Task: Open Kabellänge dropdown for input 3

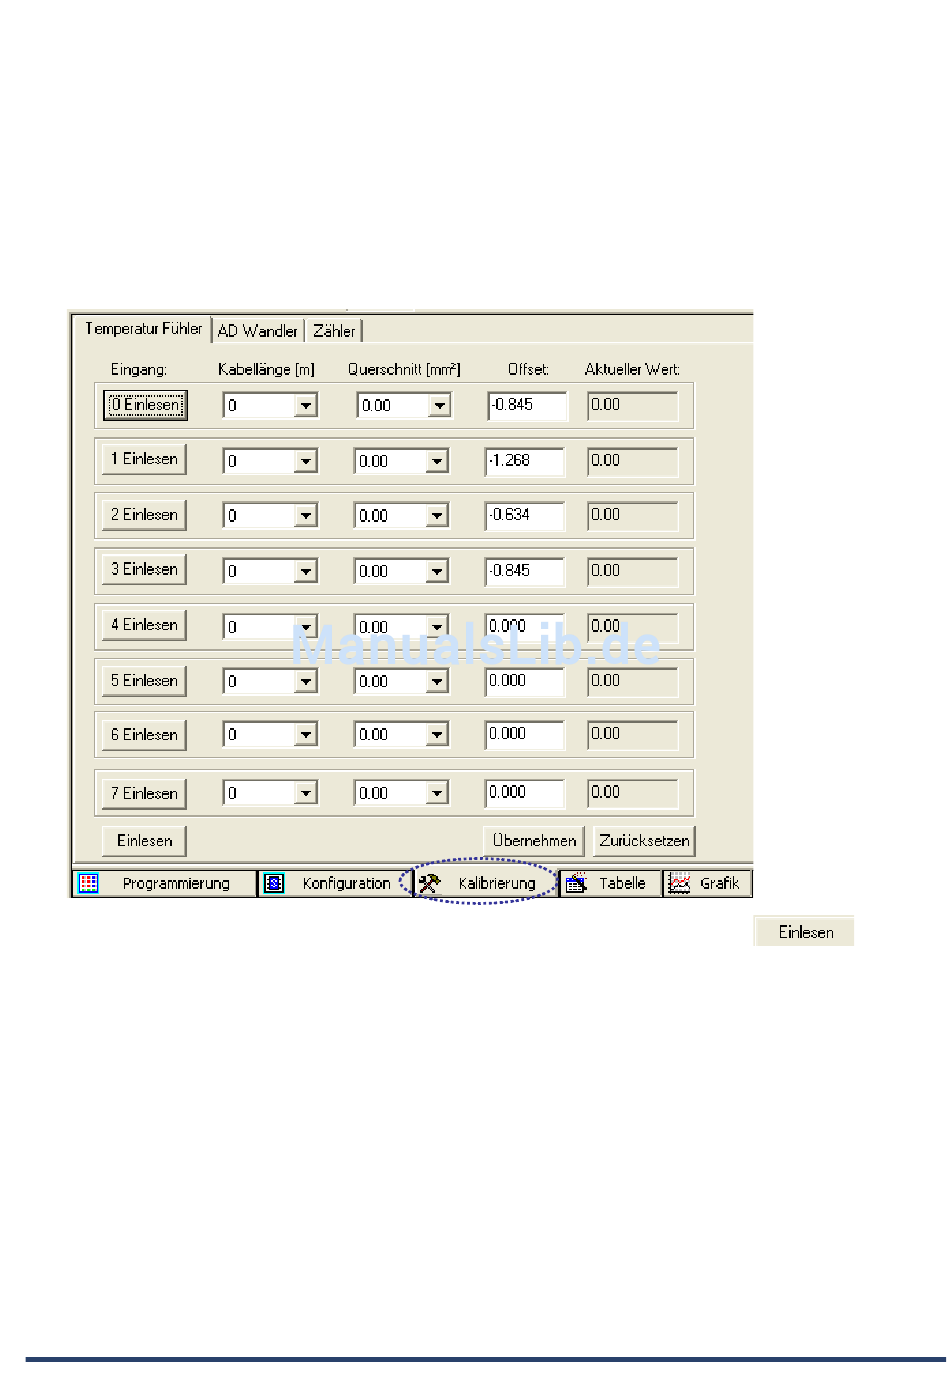Action: point(306,572)
